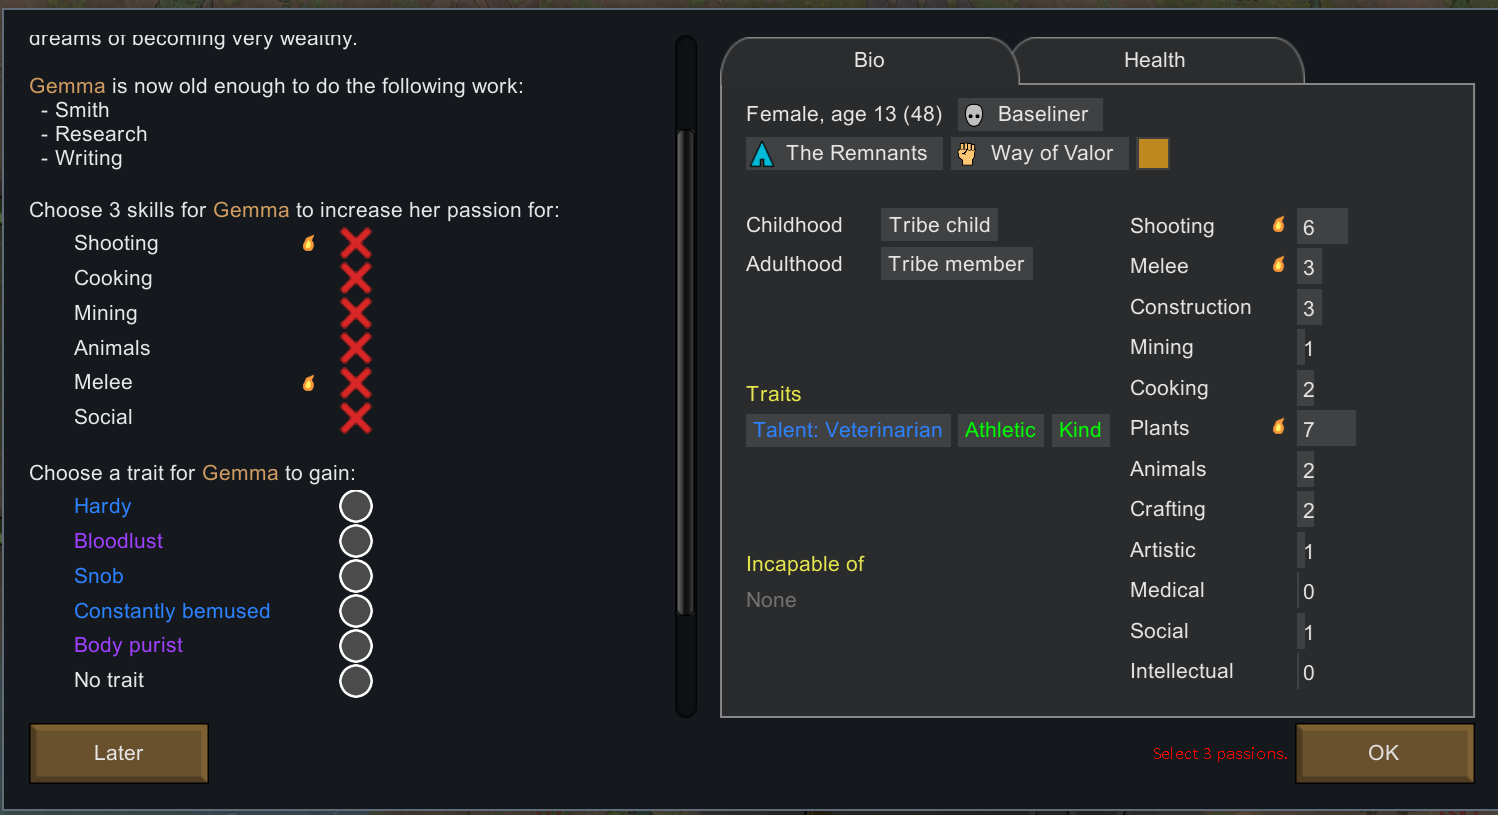Switch to the Health tab
1498x815 pixels.
[x=1154, y=60]
